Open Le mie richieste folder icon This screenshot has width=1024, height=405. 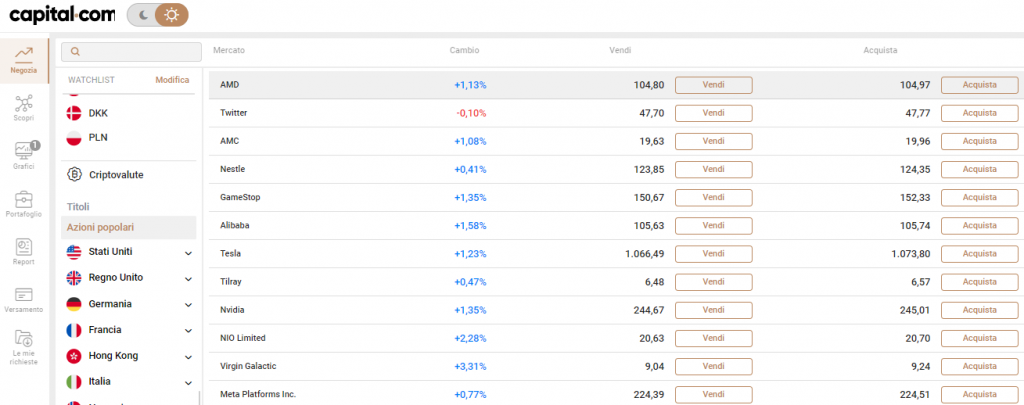pyautogui.click(x=24, y=338)
